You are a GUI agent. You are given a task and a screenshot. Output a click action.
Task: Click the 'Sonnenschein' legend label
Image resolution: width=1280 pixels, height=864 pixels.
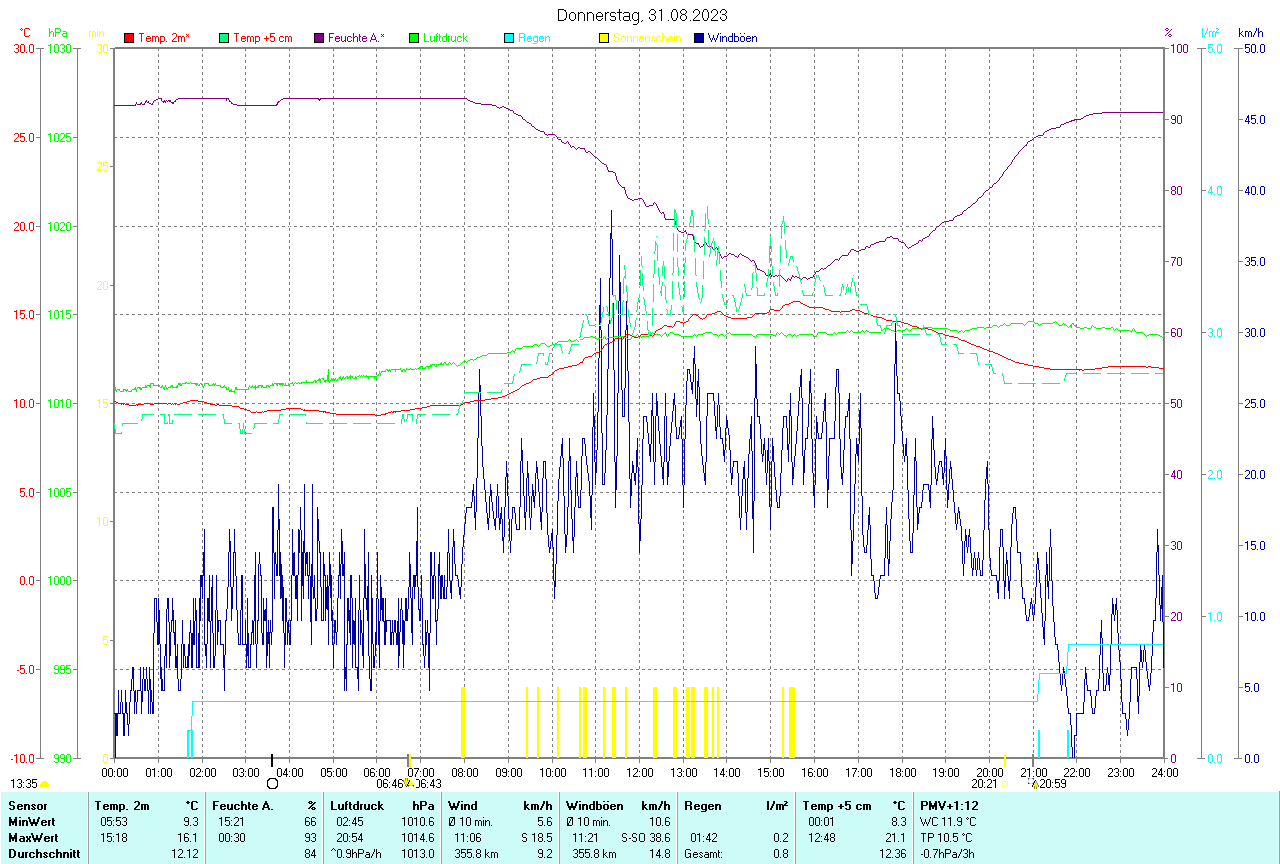[x=647, y=38]
